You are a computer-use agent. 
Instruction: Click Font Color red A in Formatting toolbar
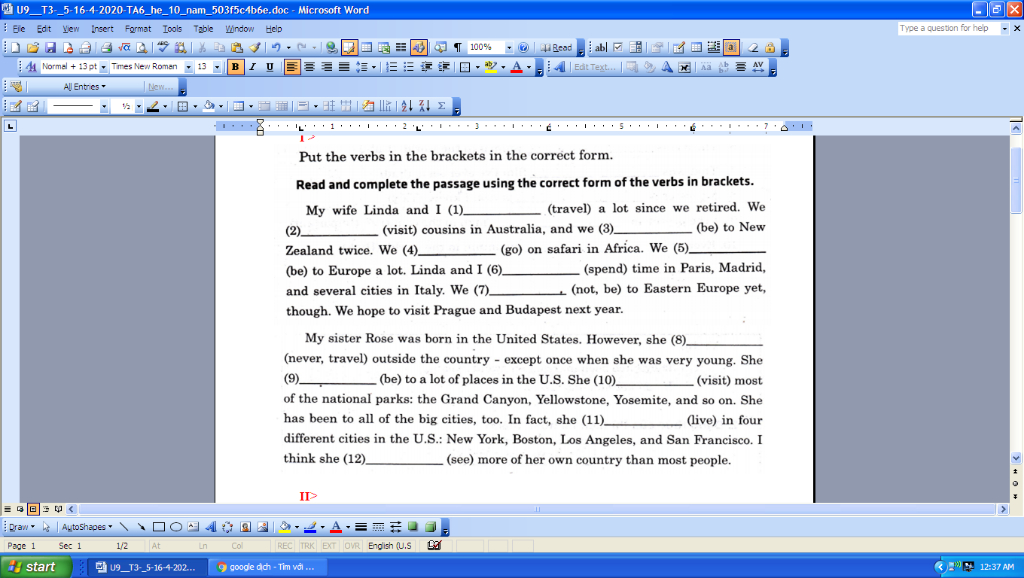click(x=516, y=67)
